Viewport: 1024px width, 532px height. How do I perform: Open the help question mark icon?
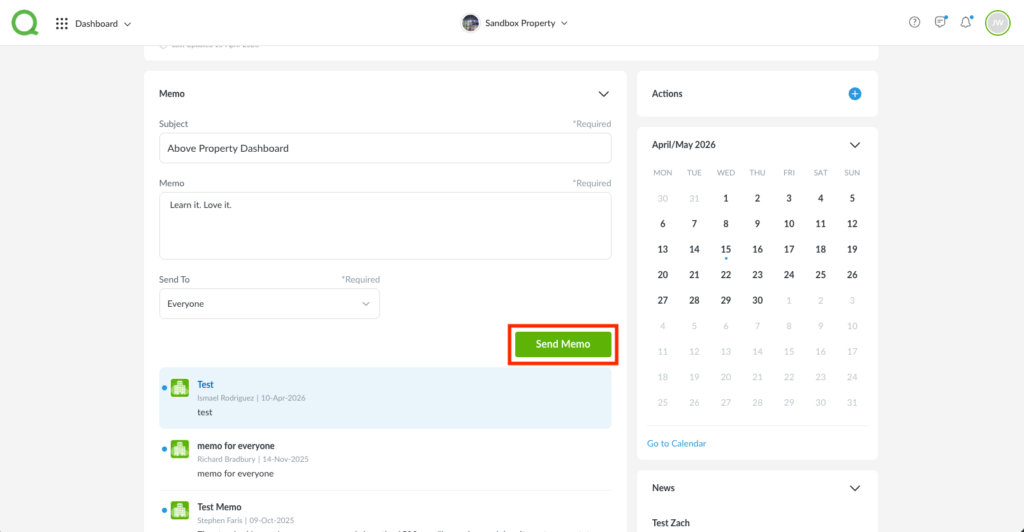(x=914, y=23)
